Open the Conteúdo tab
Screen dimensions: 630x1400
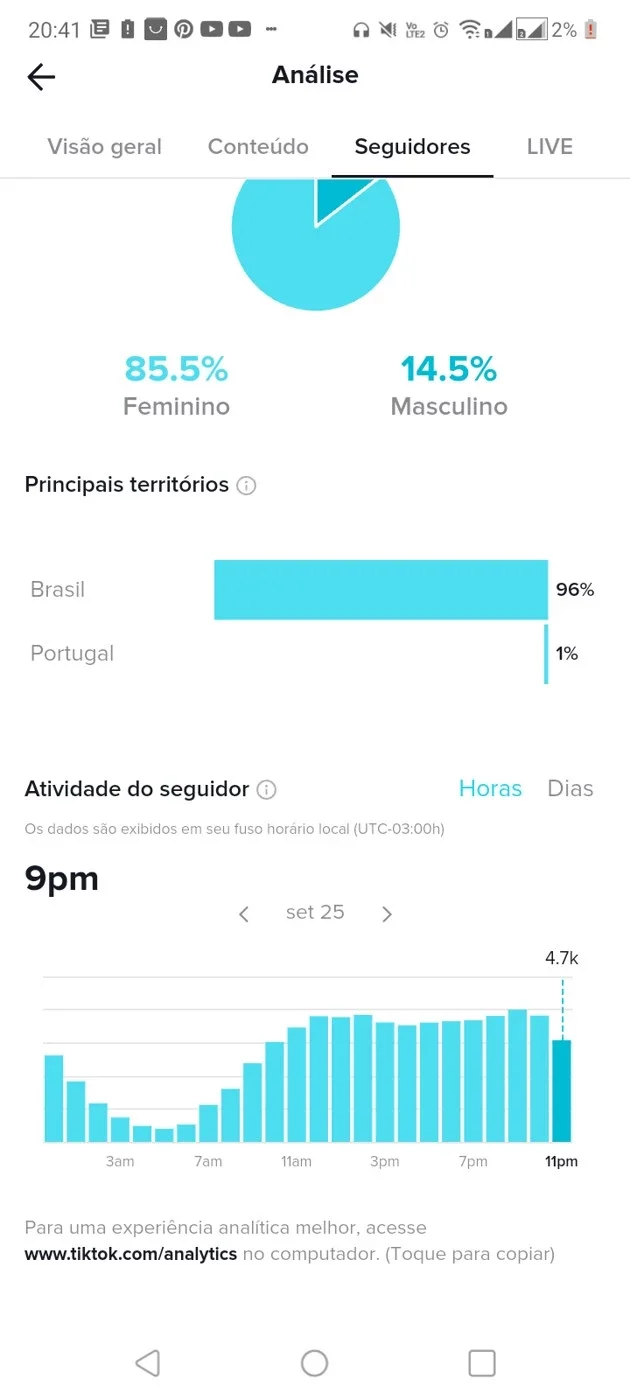click(x=258, y=147)
